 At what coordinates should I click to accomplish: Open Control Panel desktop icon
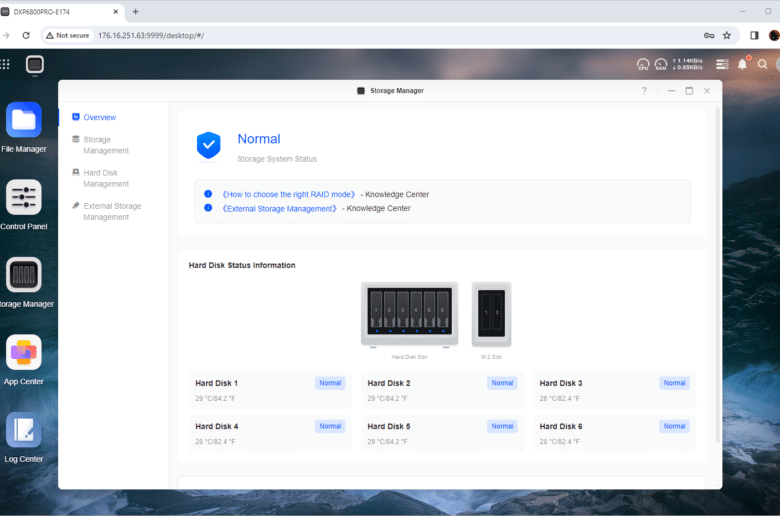tap(23, 198)
